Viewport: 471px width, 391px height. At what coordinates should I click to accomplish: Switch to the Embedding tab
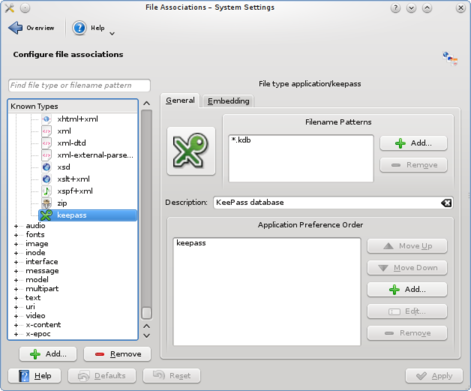[x=228, y=101]
